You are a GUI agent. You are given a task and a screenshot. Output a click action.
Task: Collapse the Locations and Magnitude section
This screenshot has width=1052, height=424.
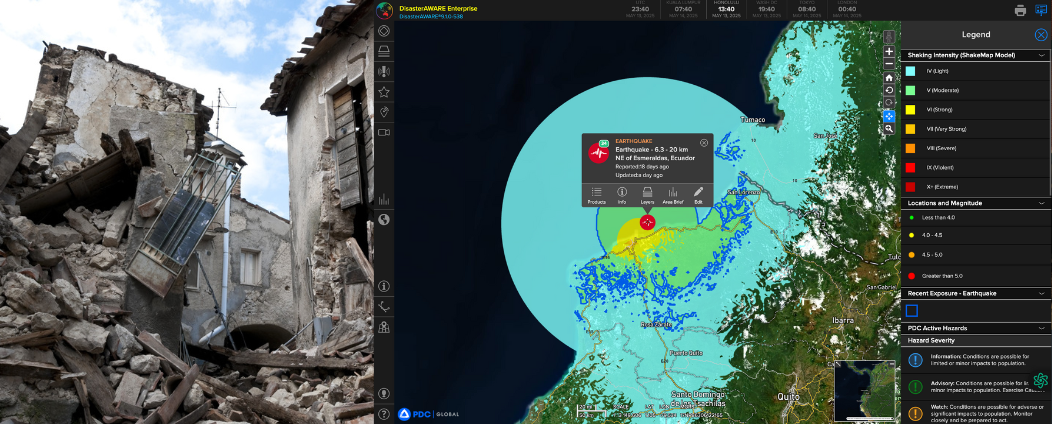pos(1042,203)
